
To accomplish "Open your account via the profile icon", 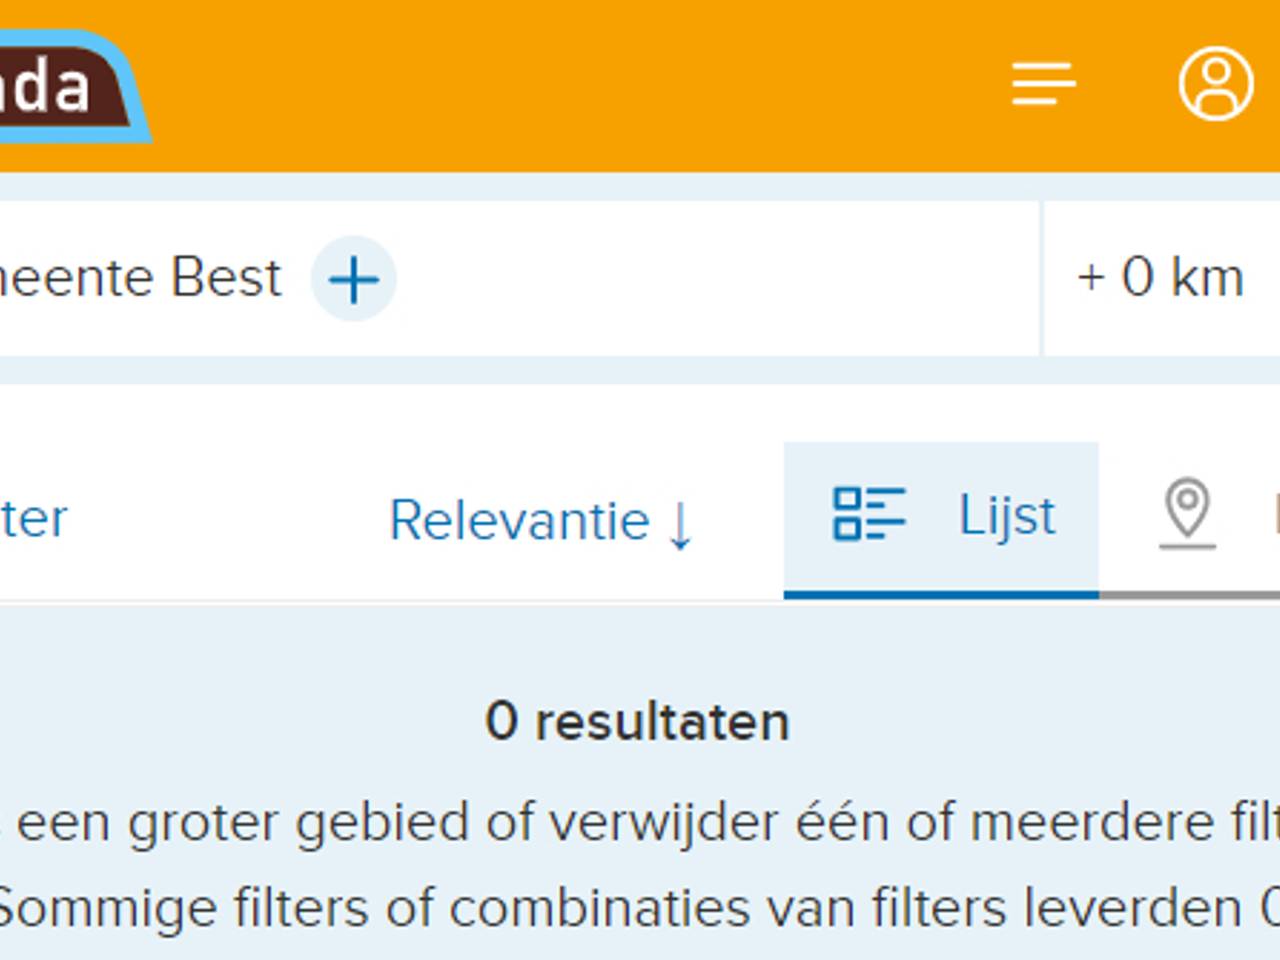I will 1215,84.
